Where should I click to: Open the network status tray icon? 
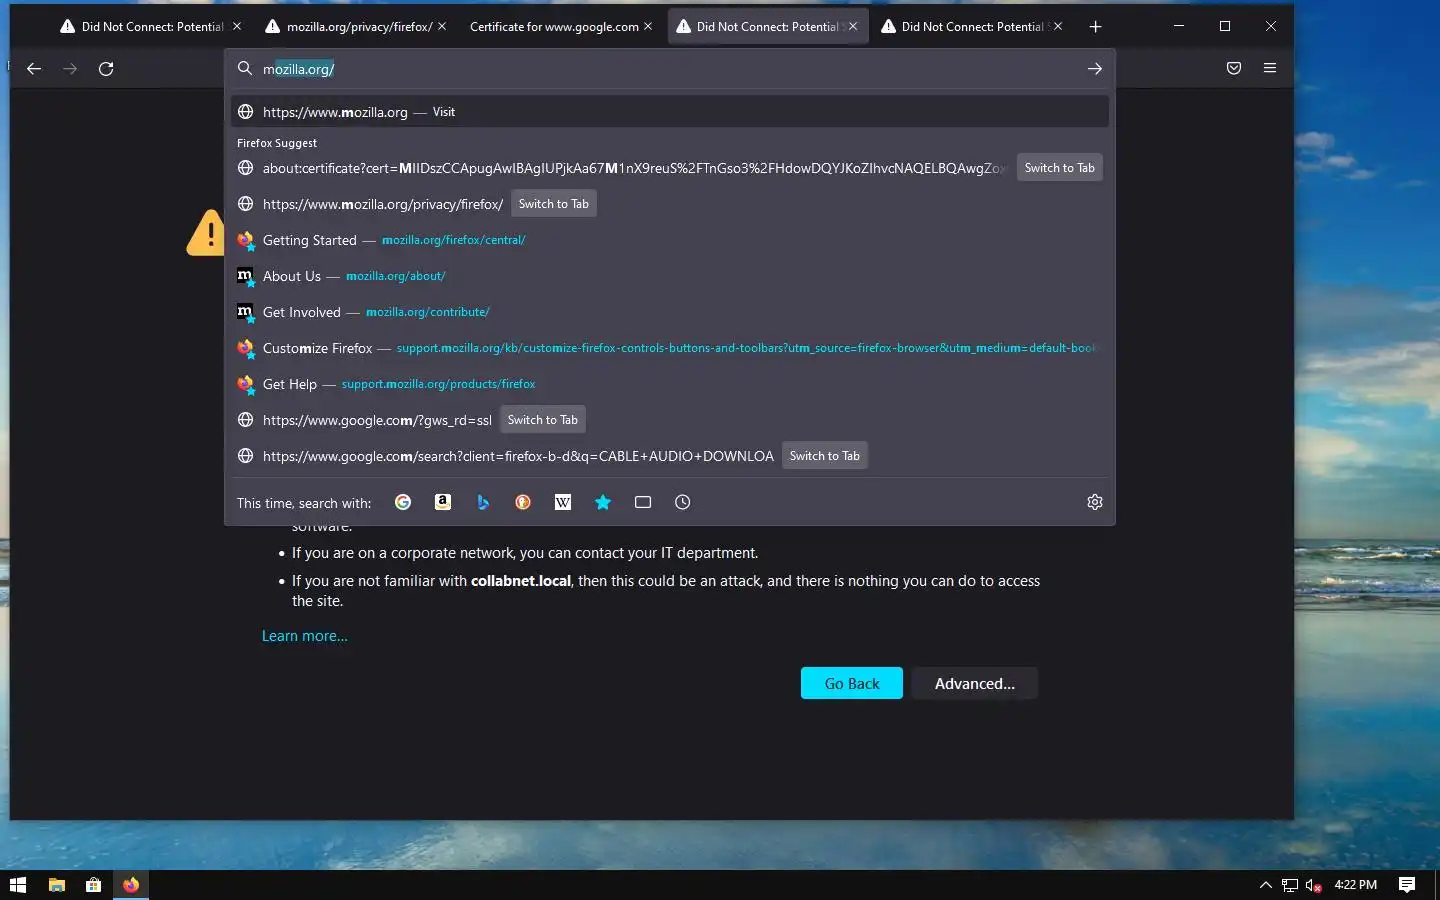(x=1290, y=885)
